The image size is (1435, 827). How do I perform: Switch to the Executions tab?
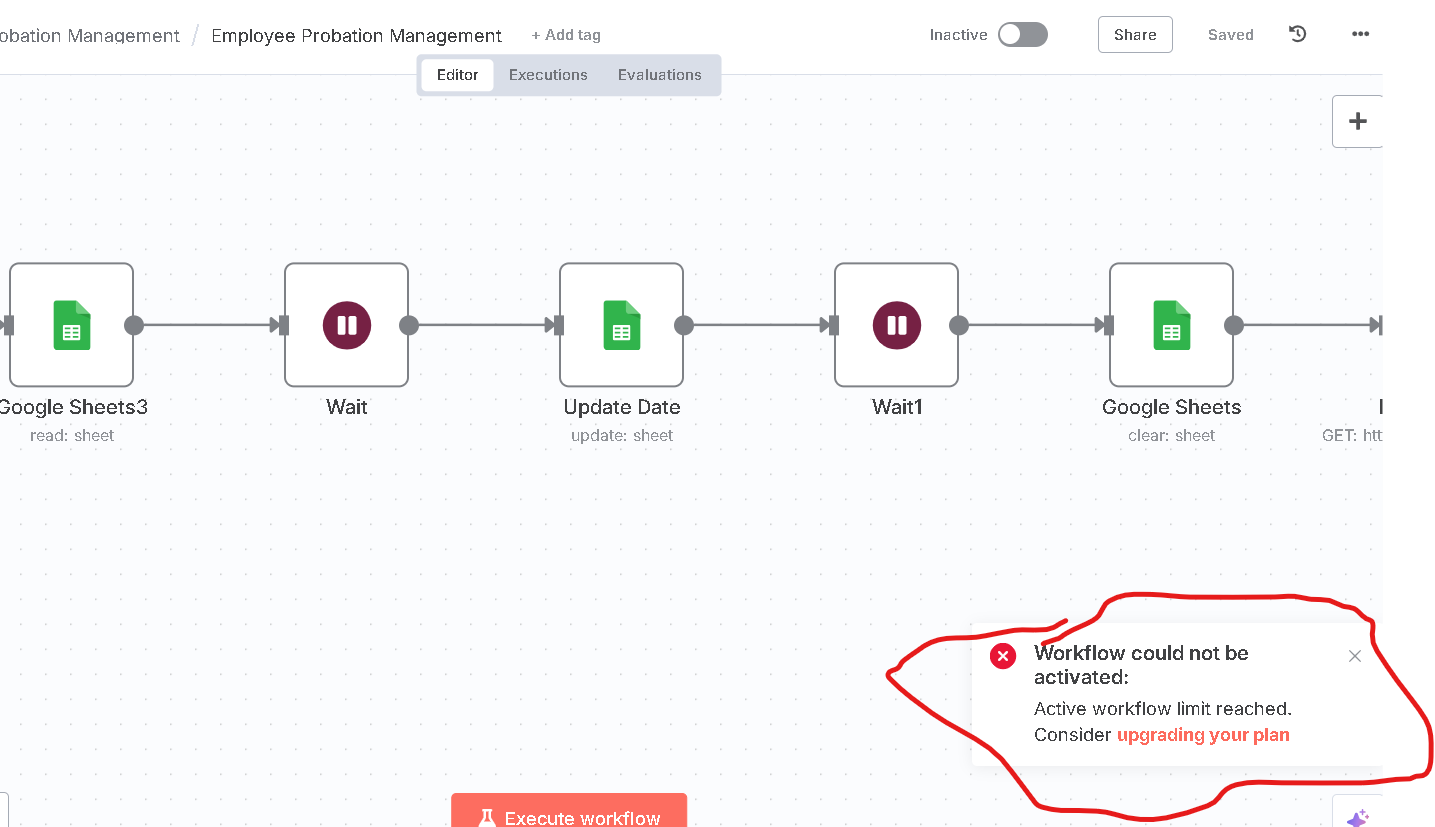[548, 74]
